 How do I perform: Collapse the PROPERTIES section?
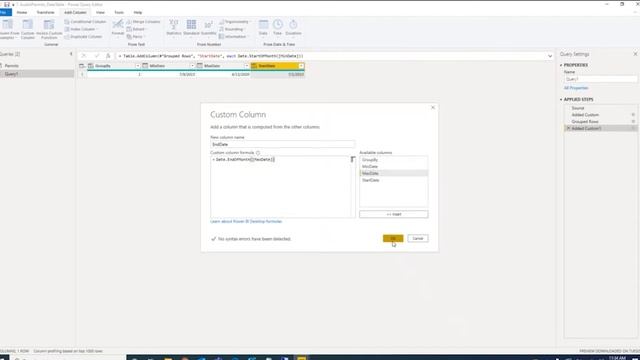tap(561, 65)
